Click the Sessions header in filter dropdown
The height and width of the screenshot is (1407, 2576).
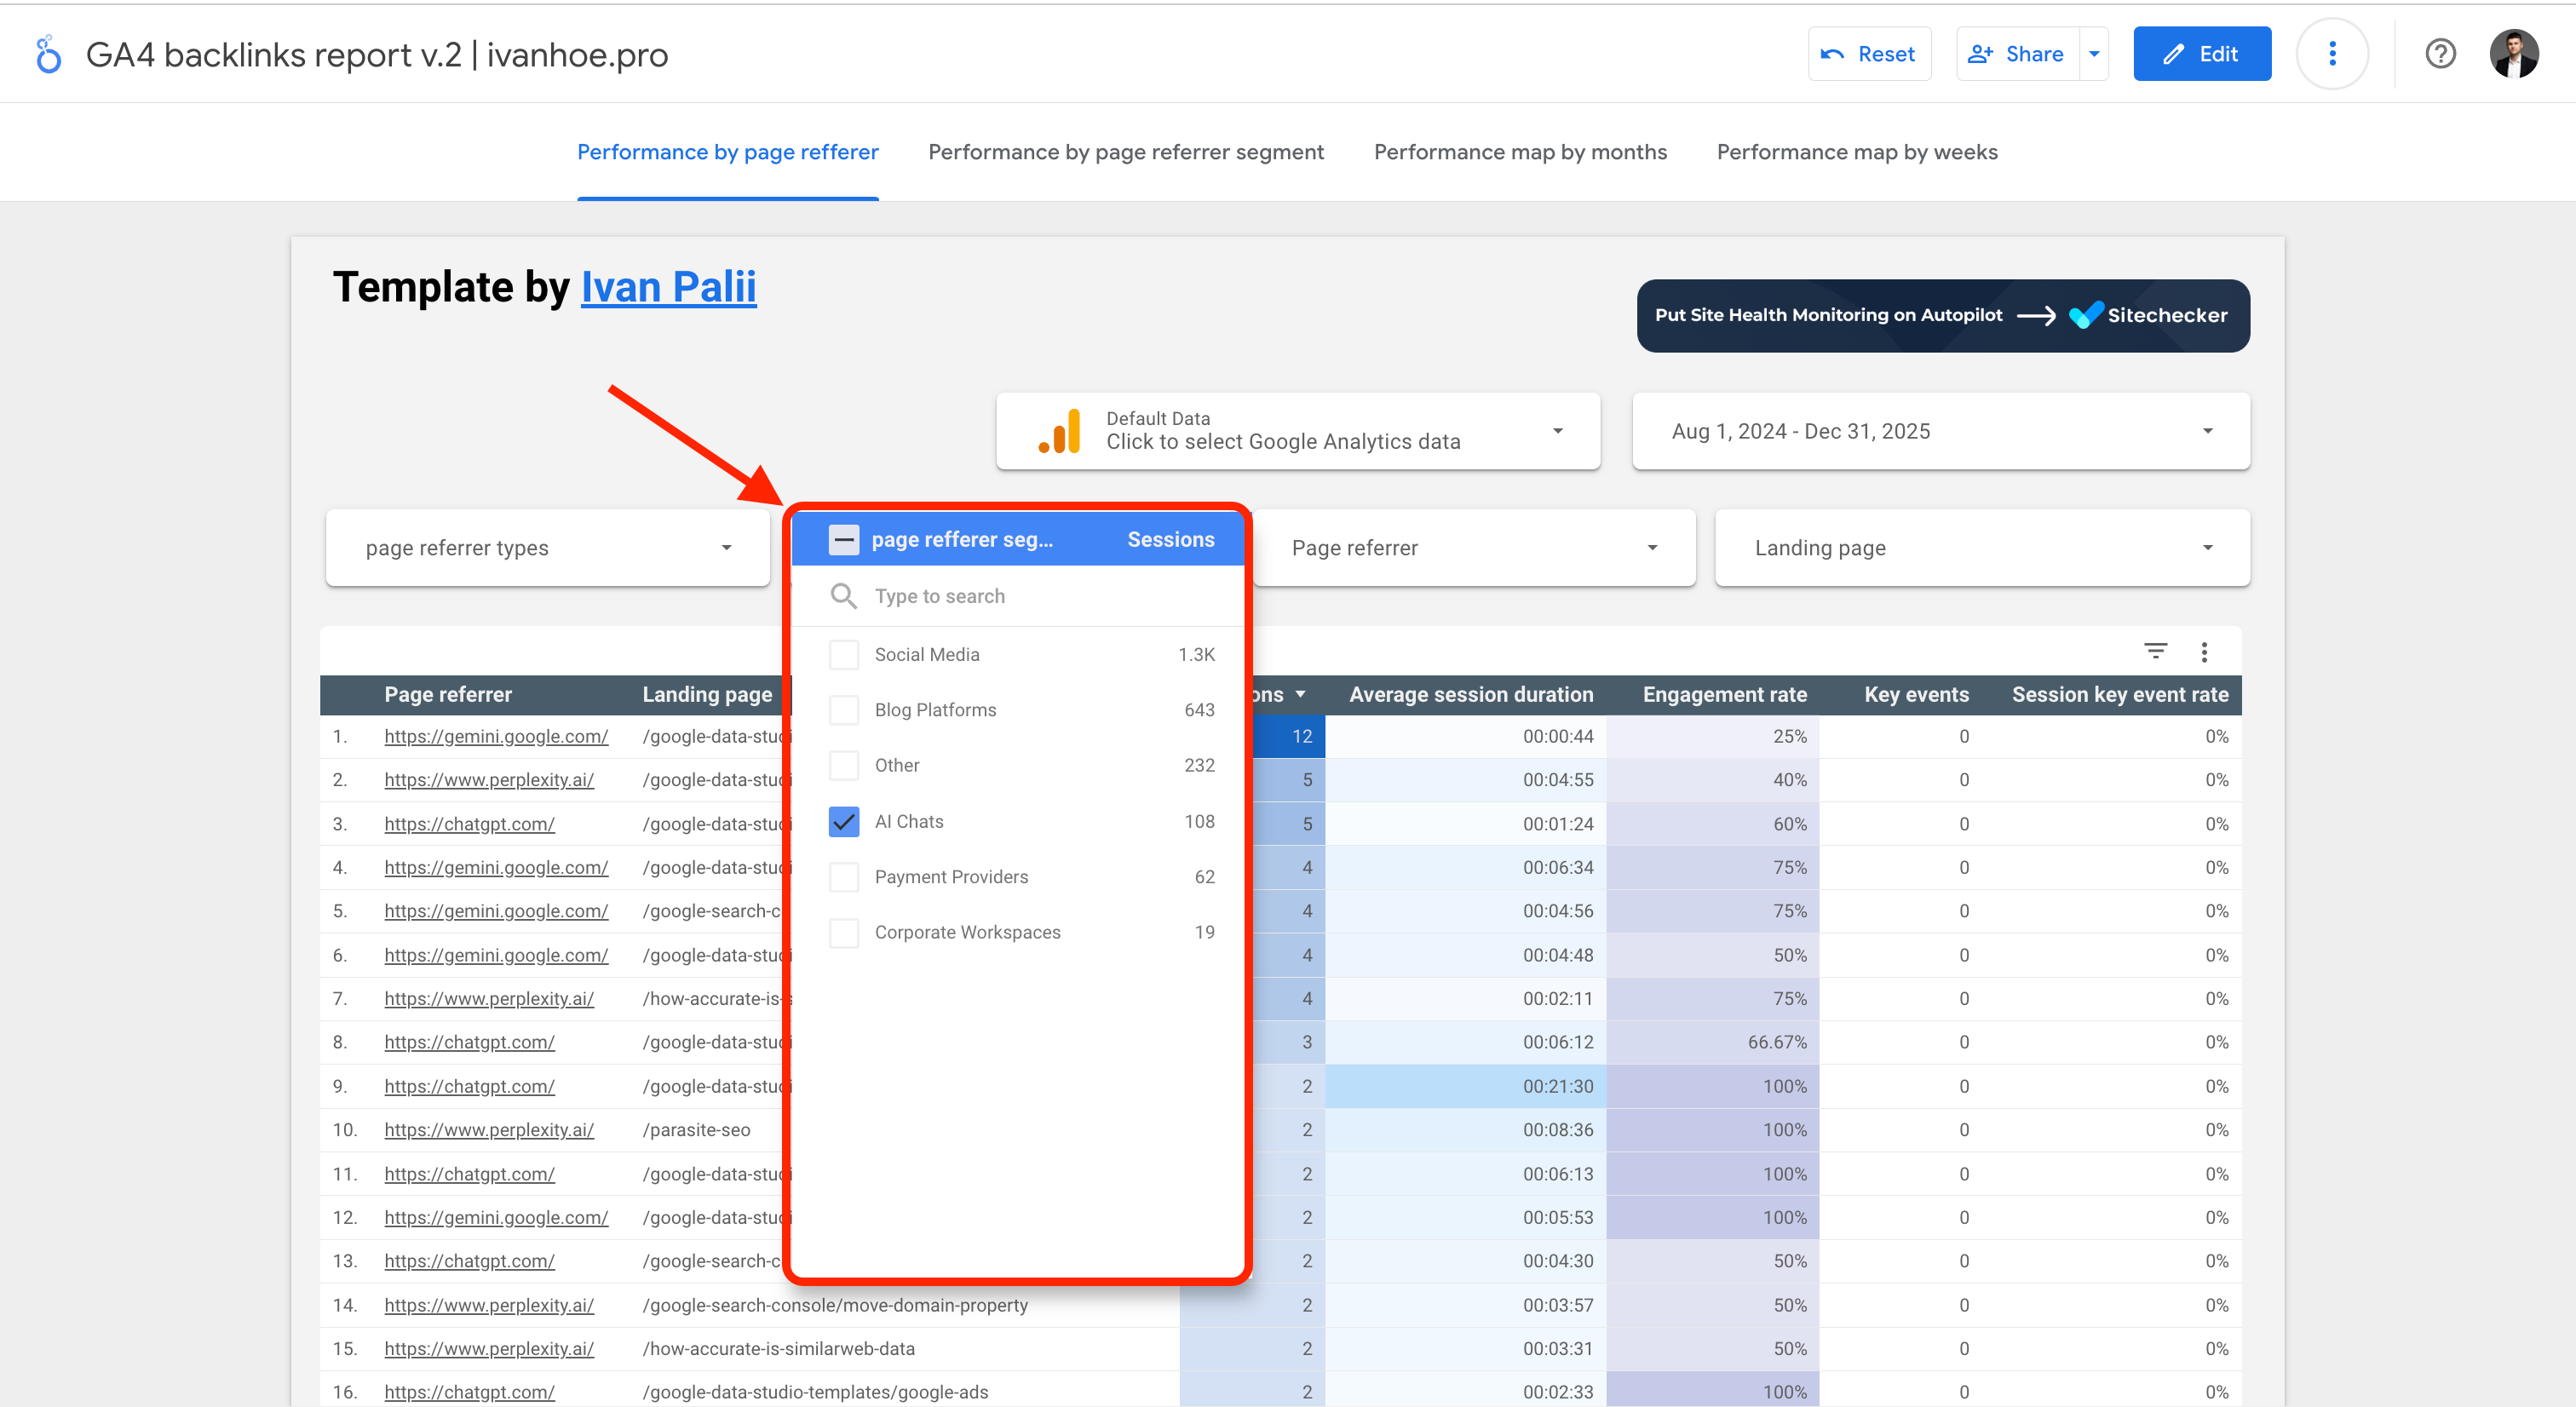pos(1171,540)
